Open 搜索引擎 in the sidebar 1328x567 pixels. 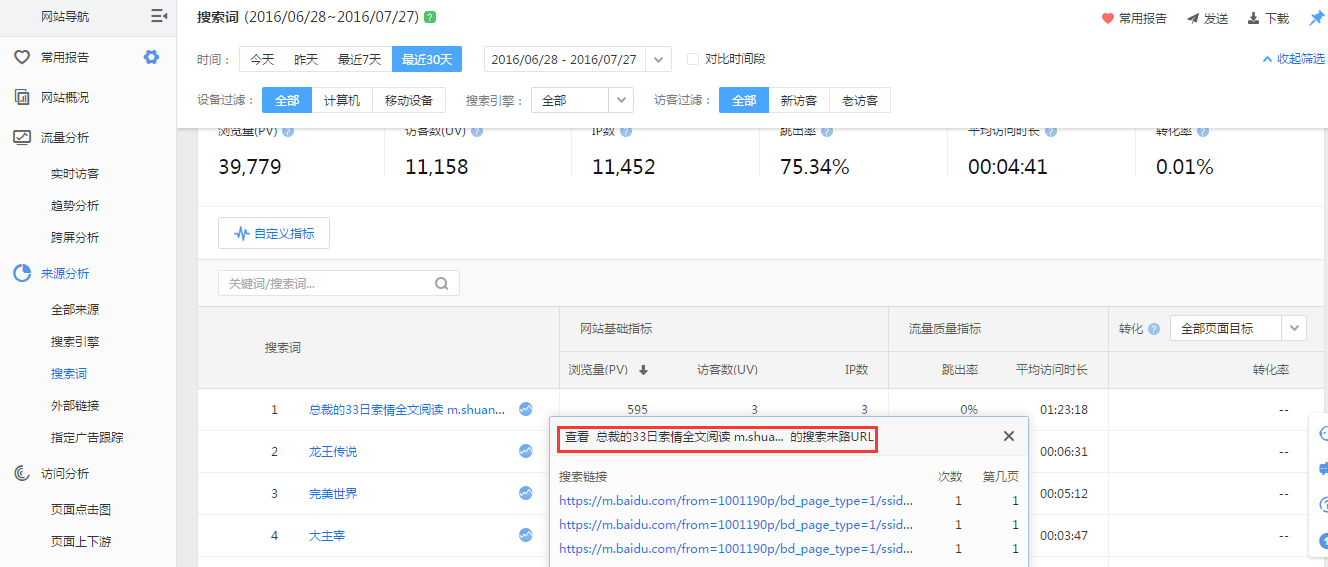tap(75, 341)
